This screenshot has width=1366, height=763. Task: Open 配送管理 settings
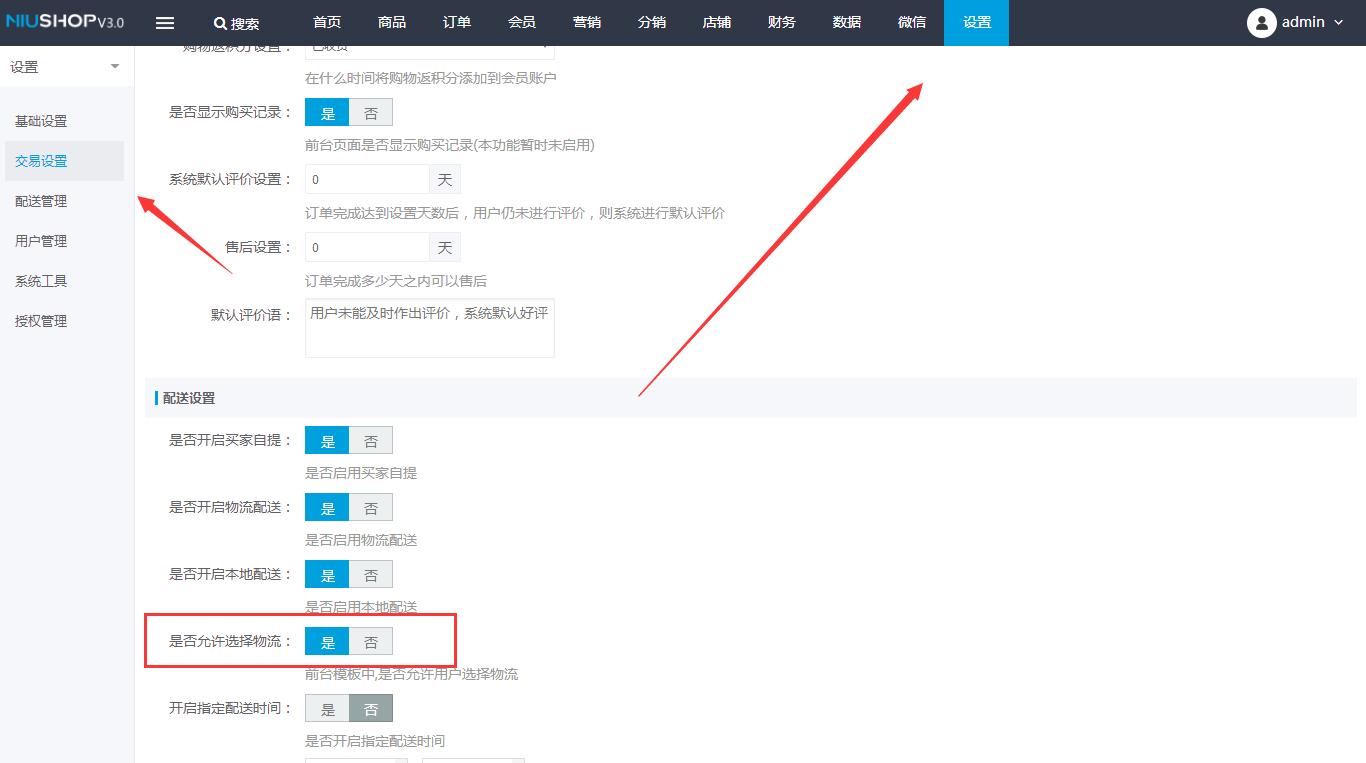[40, 200]
